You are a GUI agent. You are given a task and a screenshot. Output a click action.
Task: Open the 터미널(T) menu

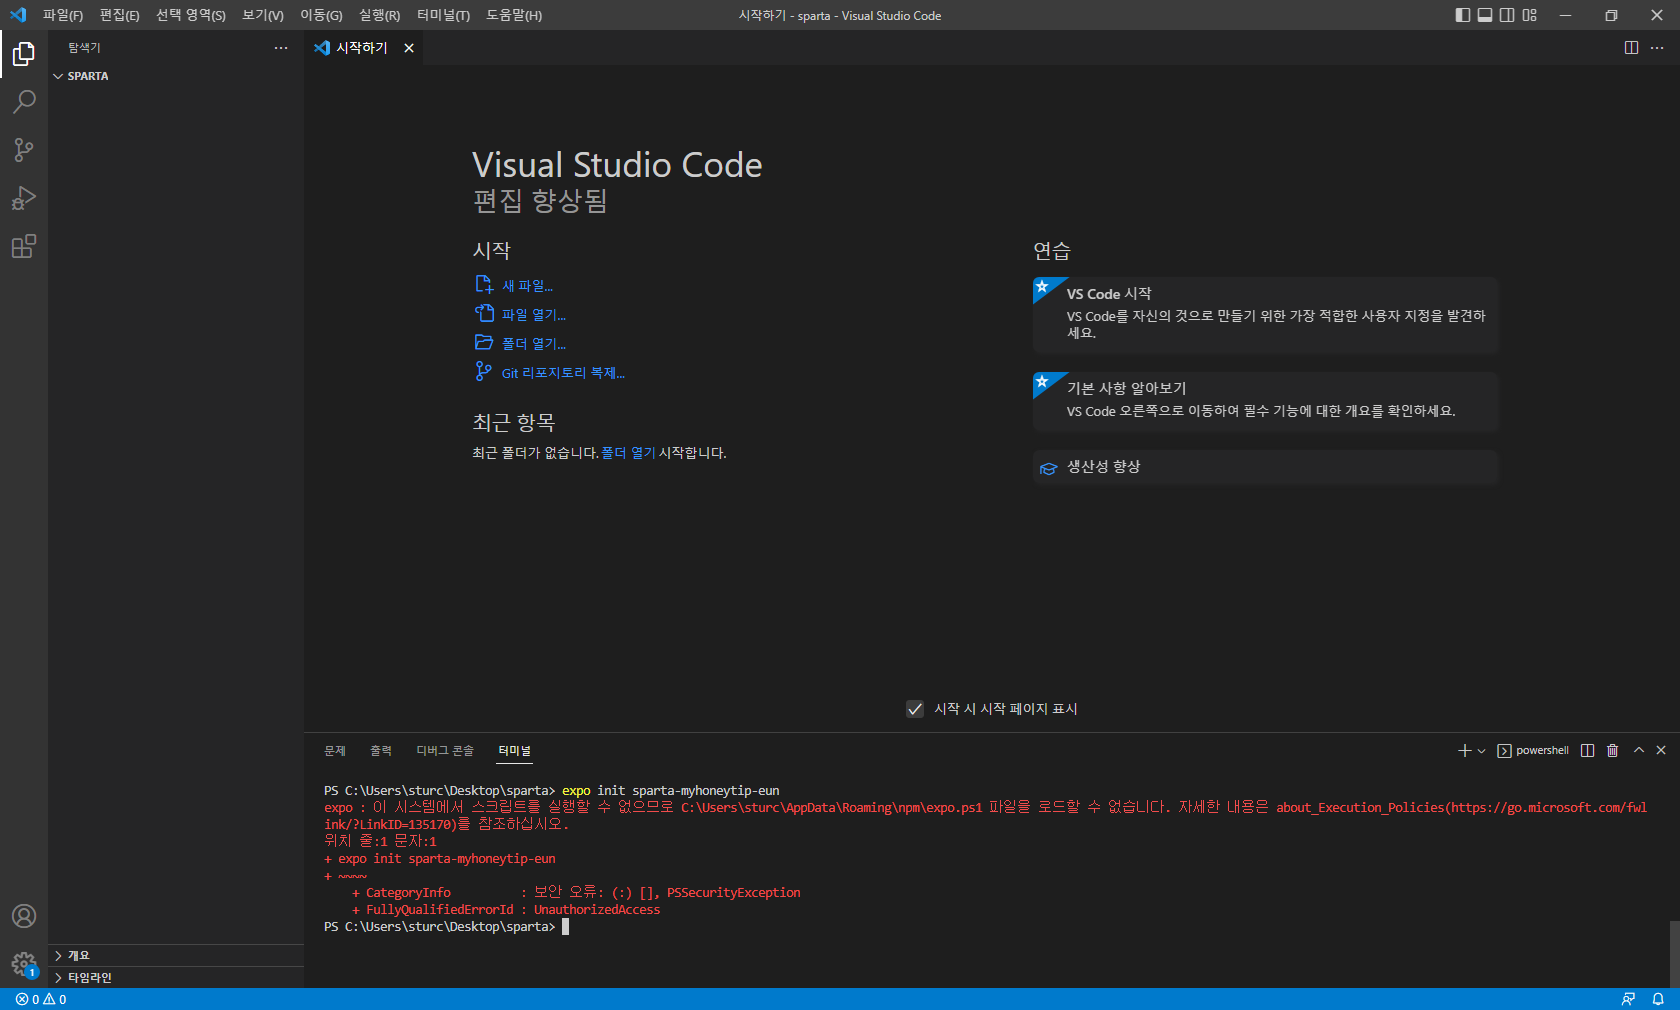(443, 15)
